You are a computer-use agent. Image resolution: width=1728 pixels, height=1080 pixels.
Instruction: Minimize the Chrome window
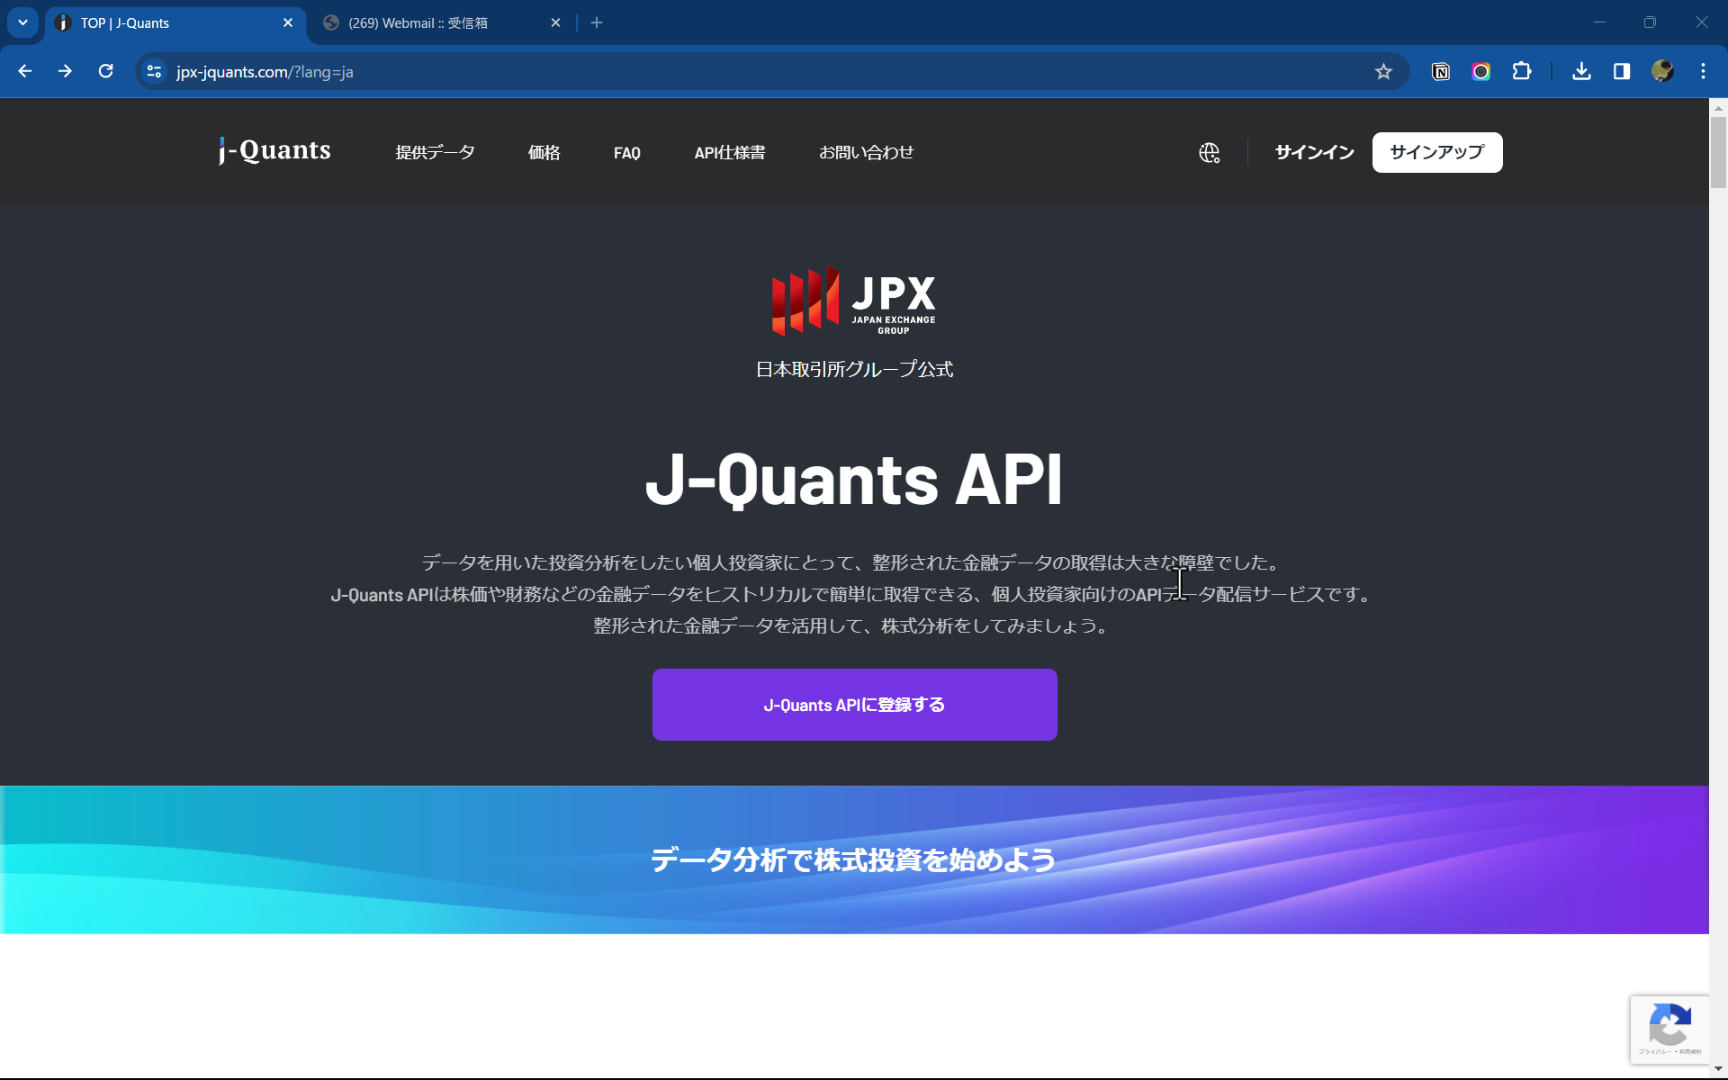point(1600,22)
